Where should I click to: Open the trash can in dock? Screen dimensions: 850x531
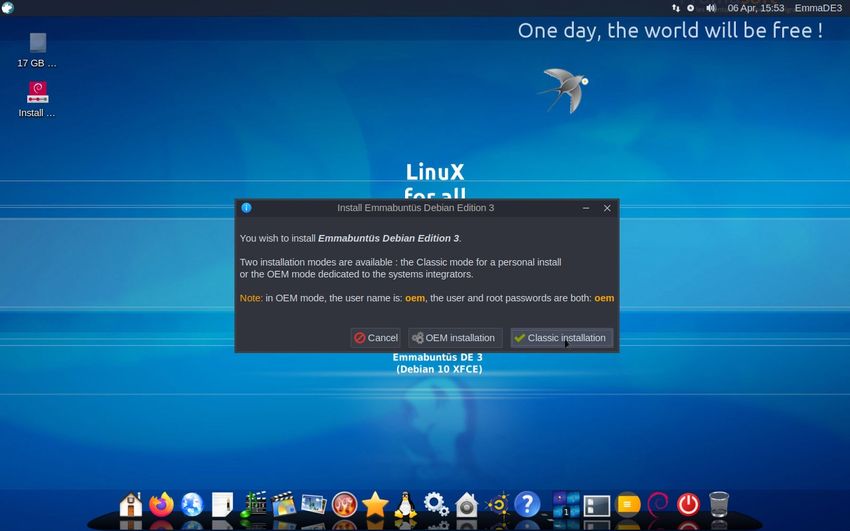pyautogui.click(x=719, y=504)
